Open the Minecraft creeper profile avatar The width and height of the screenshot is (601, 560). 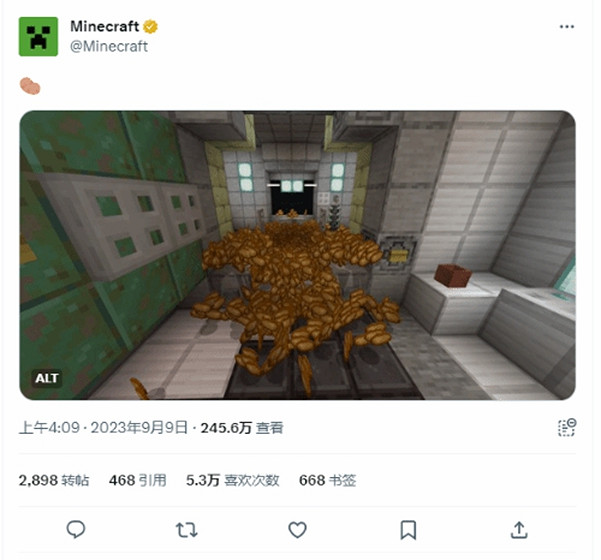click(38, 36)
